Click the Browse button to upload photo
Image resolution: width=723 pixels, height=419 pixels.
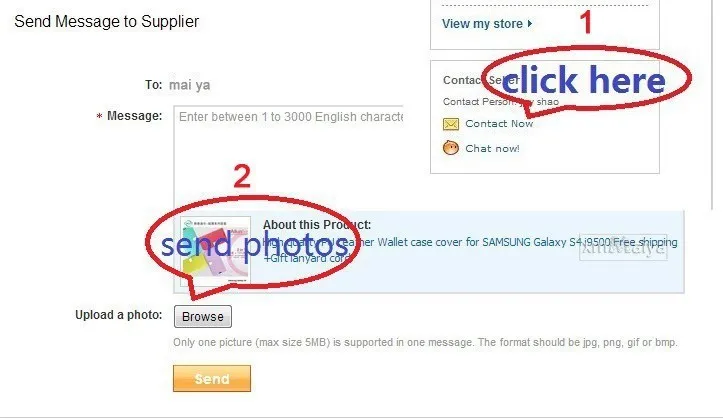pos(202,317)
